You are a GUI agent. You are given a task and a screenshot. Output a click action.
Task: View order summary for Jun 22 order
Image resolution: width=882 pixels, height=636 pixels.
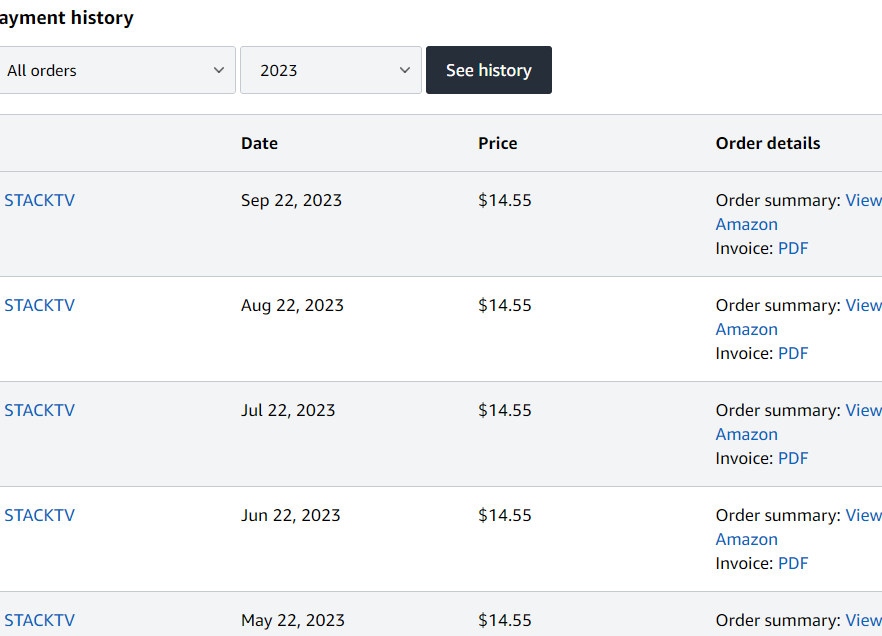(x=863, y=515)
